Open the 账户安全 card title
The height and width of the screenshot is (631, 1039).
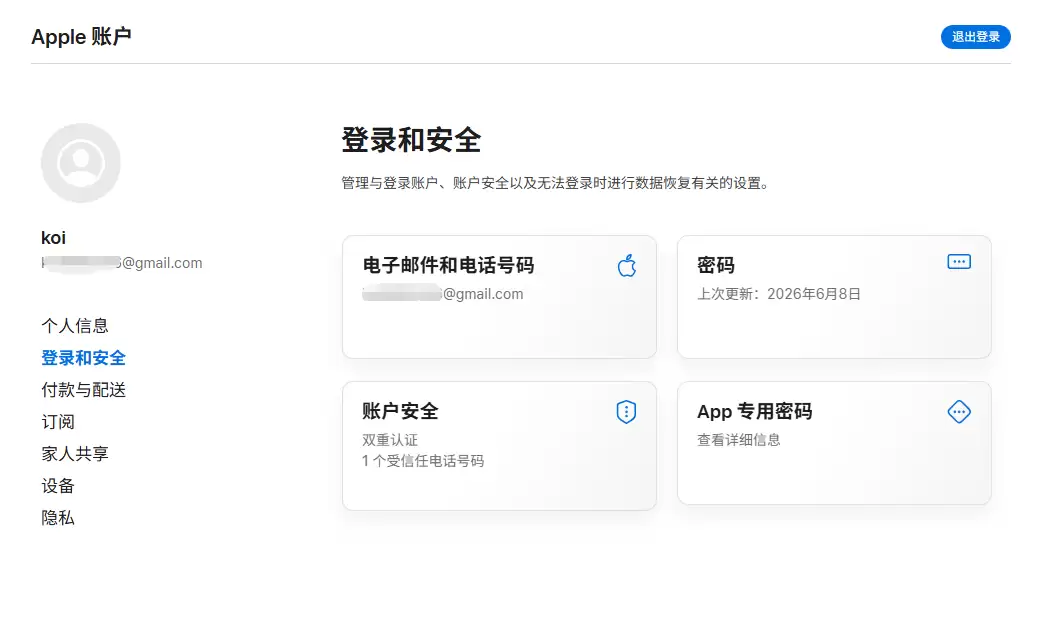[400, 411]
